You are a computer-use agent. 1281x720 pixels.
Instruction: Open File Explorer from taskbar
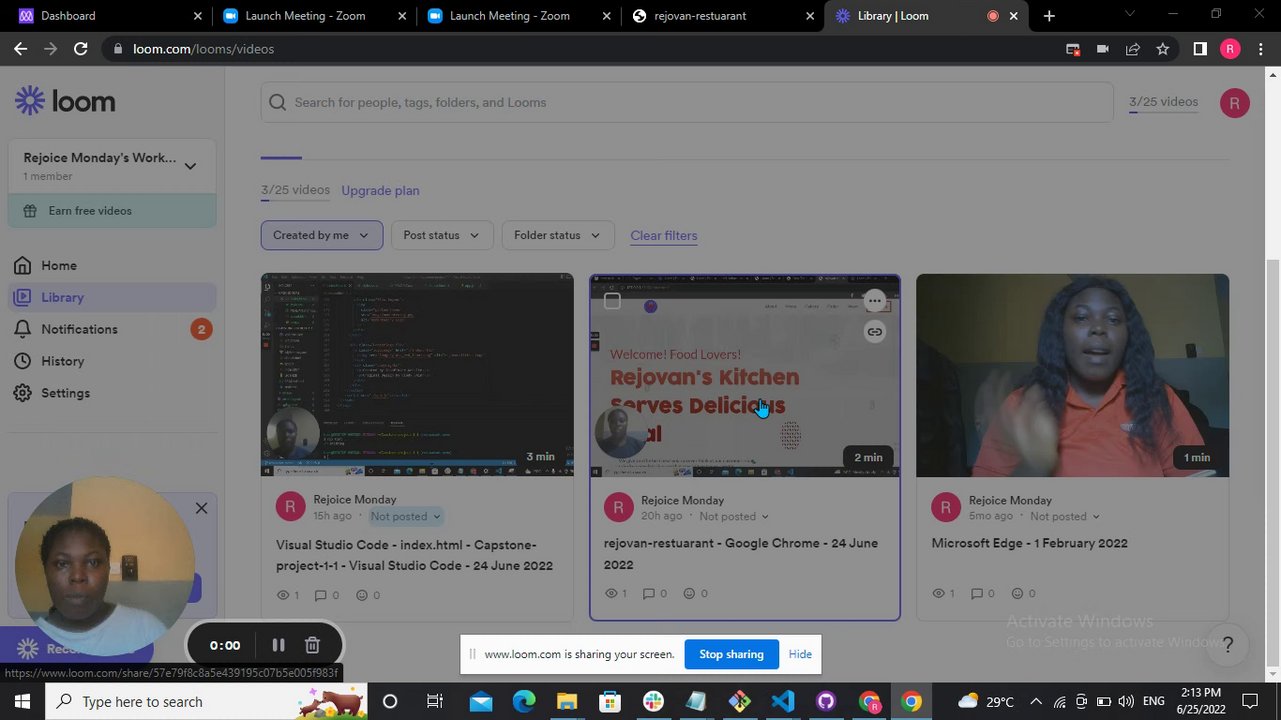[x=567, y=701]
